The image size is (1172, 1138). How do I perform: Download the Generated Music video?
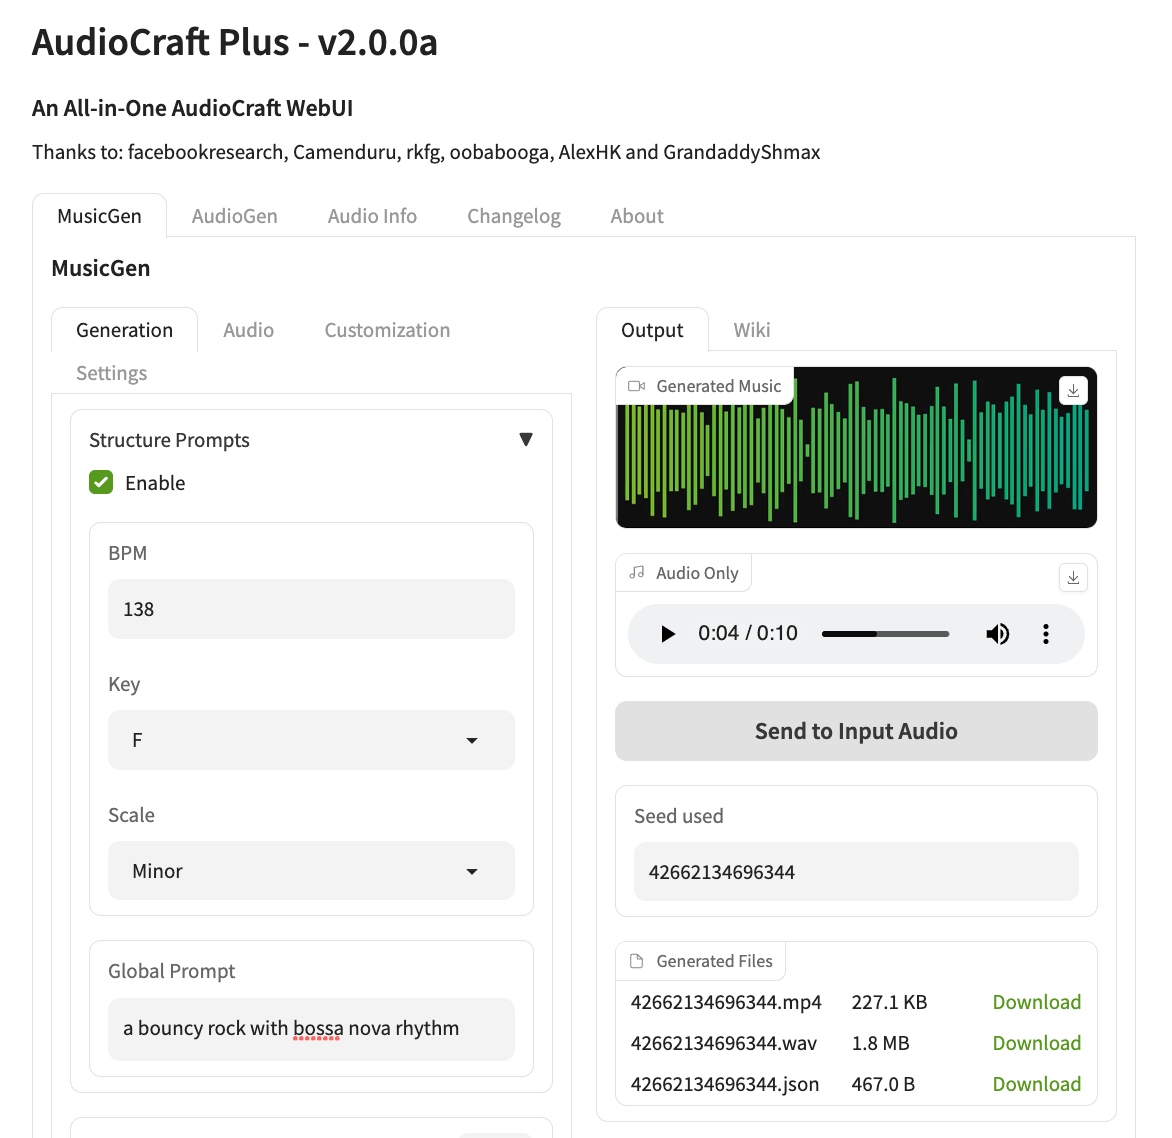point(1073,391)
